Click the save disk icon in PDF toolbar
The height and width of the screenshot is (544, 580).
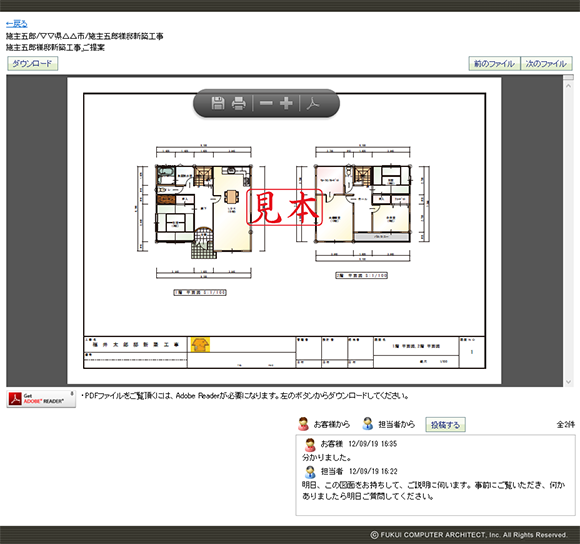point(218,103)
